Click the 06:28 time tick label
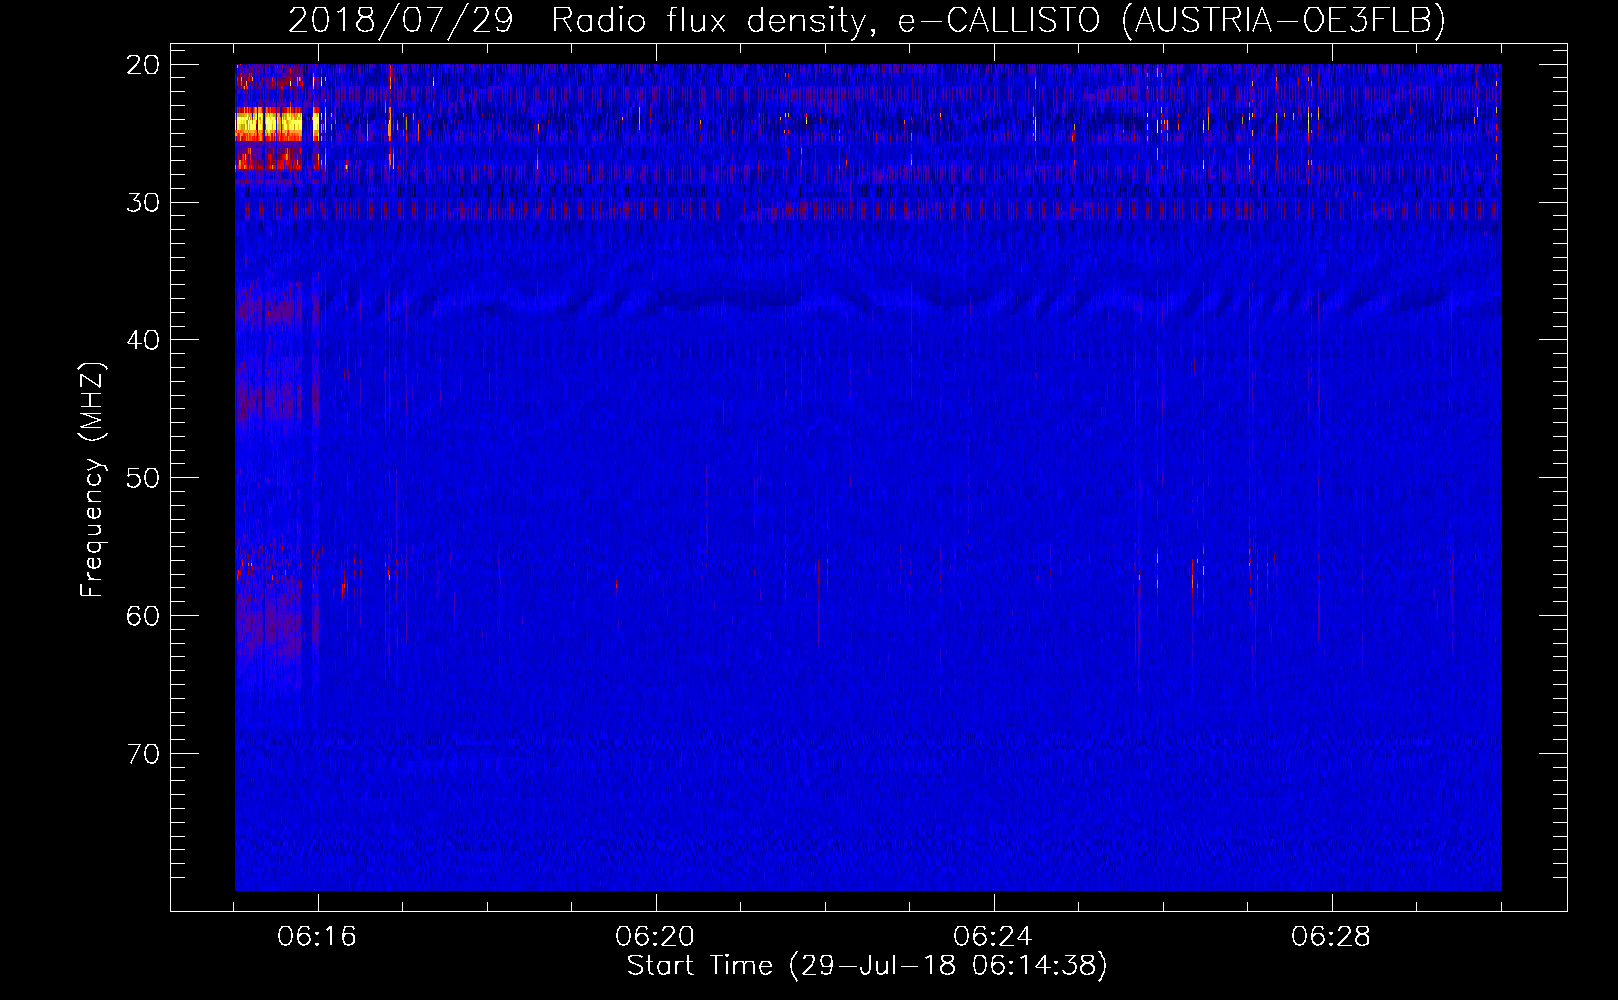This screenshot has width=1618, height=1000. pyautogui.click(x=1331, y=936)
